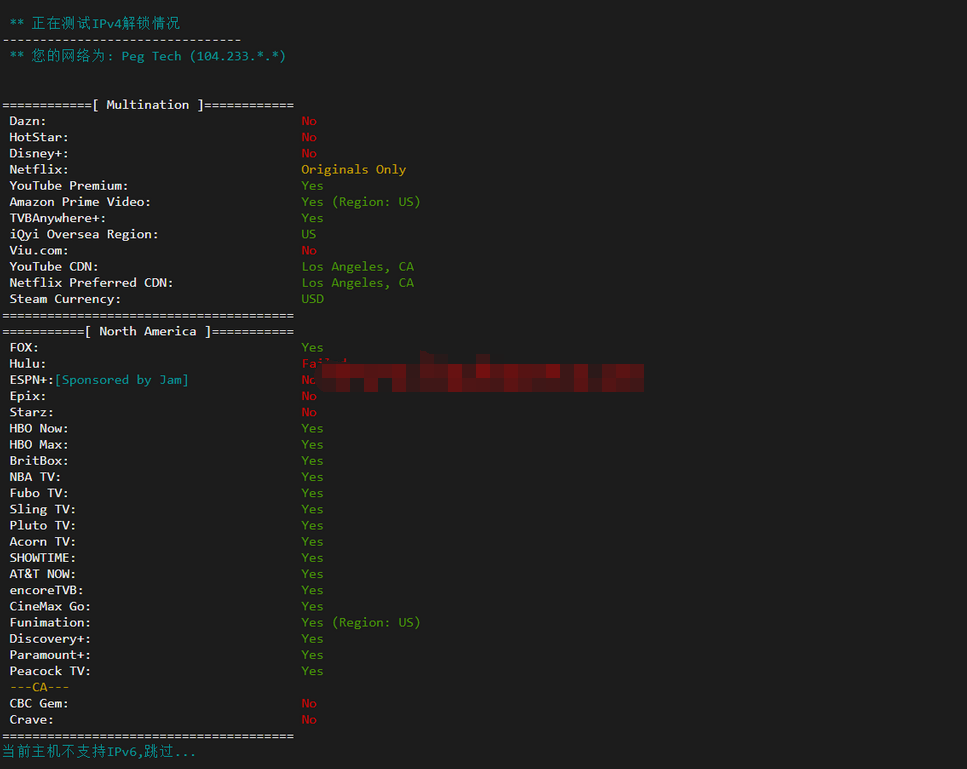The width and height of the screenshot is (967, 769).
Task: Select the "FOX:" label
Action: pos(24,347)
